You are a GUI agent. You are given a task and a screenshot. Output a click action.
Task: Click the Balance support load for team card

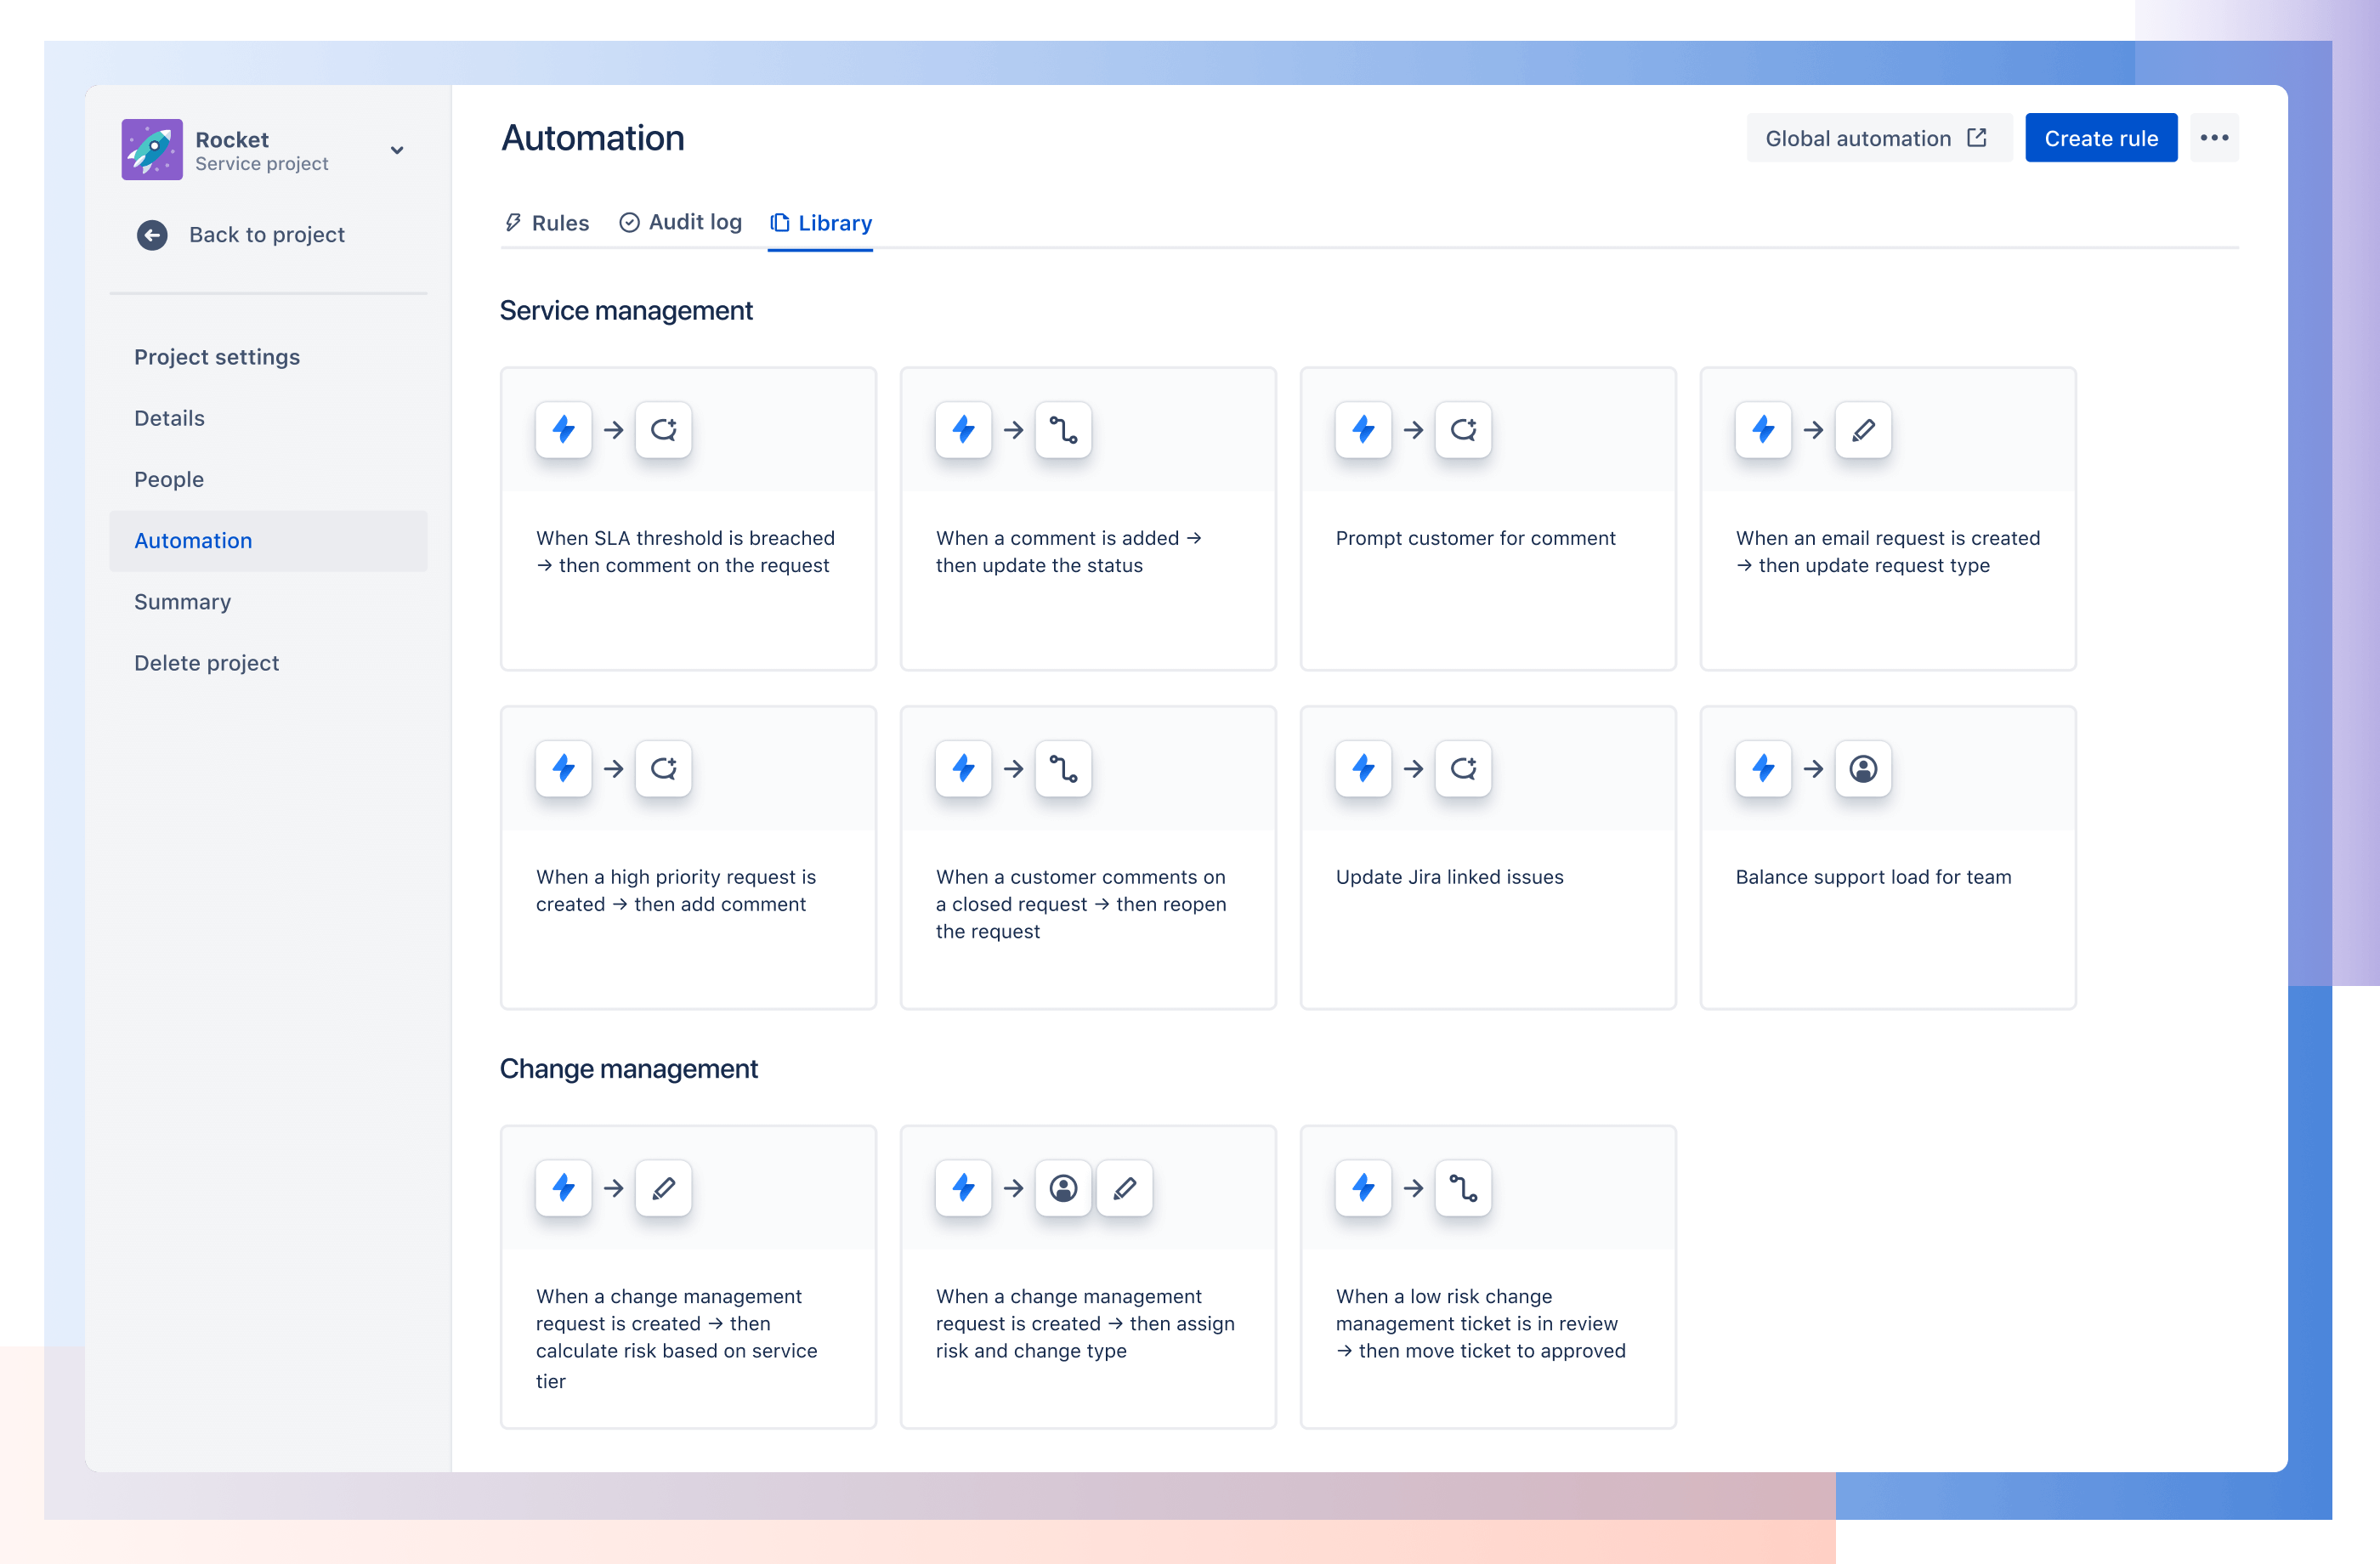point(1888,855)
